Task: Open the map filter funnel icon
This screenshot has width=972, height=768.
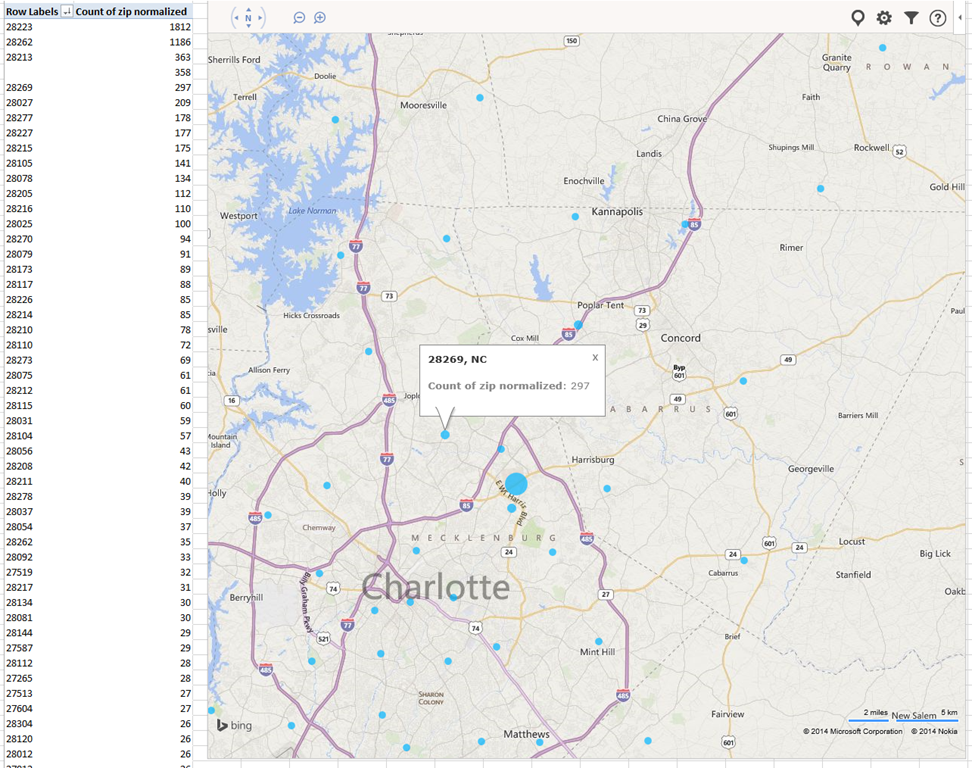Action: (x=911, y=18)
